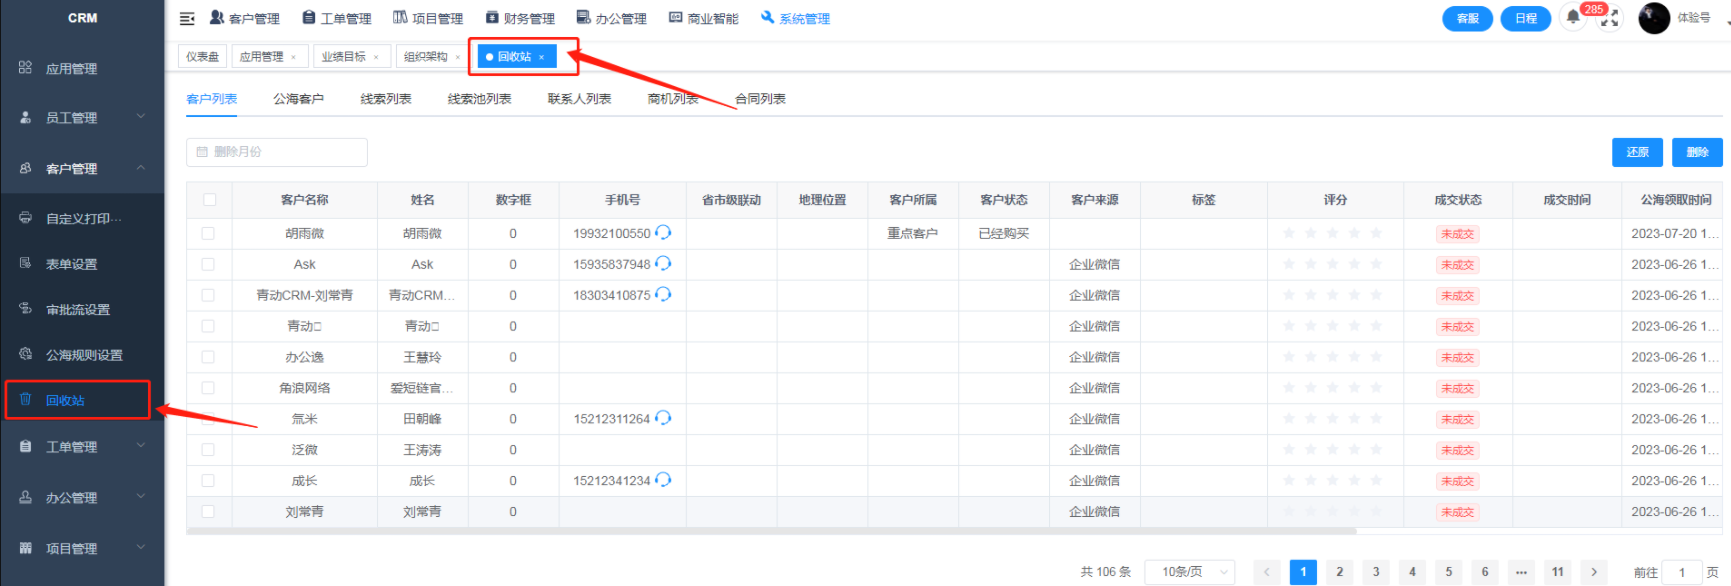Image resolution: width=1731 pixels, height=586 pixels.
Task: Click the dial icon next to 15212341234
Action: click(663, 481)
